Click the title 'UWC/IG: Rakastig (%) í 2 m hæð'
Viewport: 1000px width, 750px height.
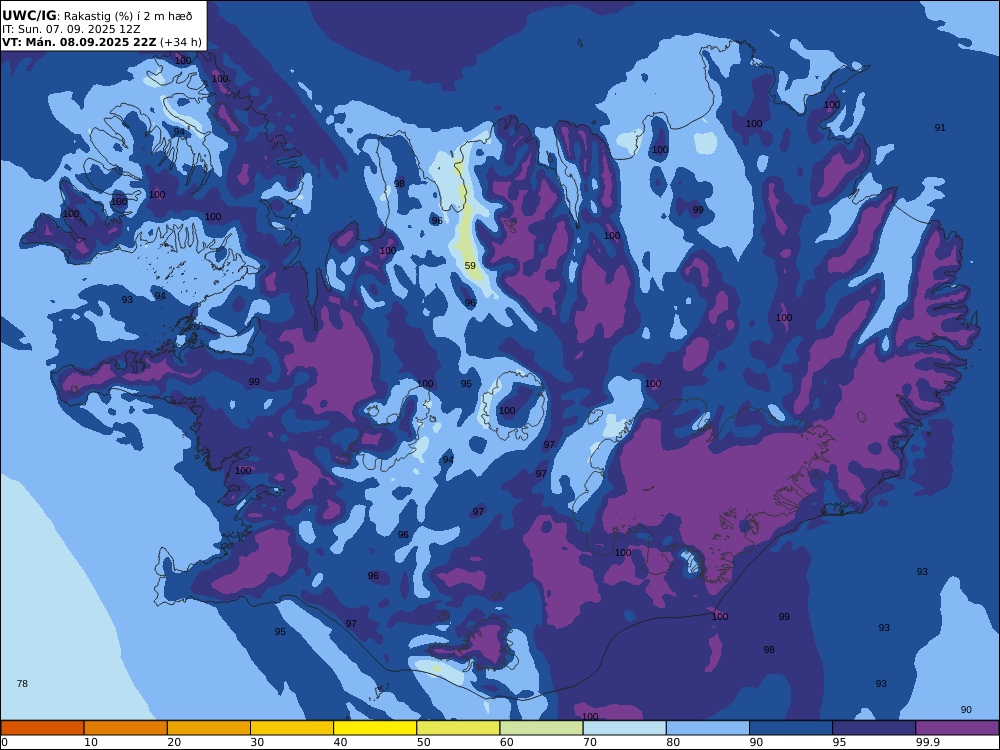coord(97,16)
